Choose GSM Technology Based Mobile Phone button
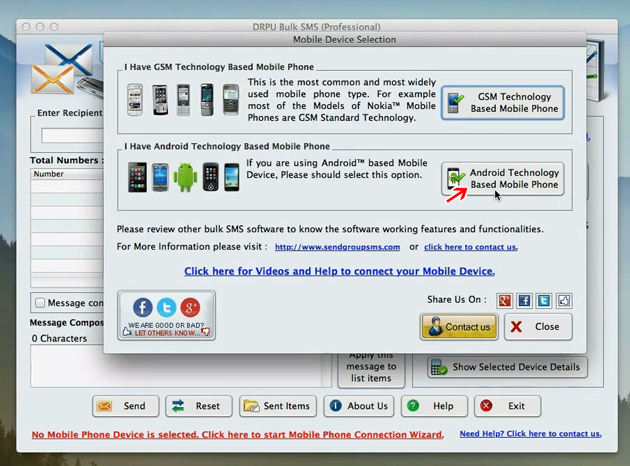 (x=503, y=103)
